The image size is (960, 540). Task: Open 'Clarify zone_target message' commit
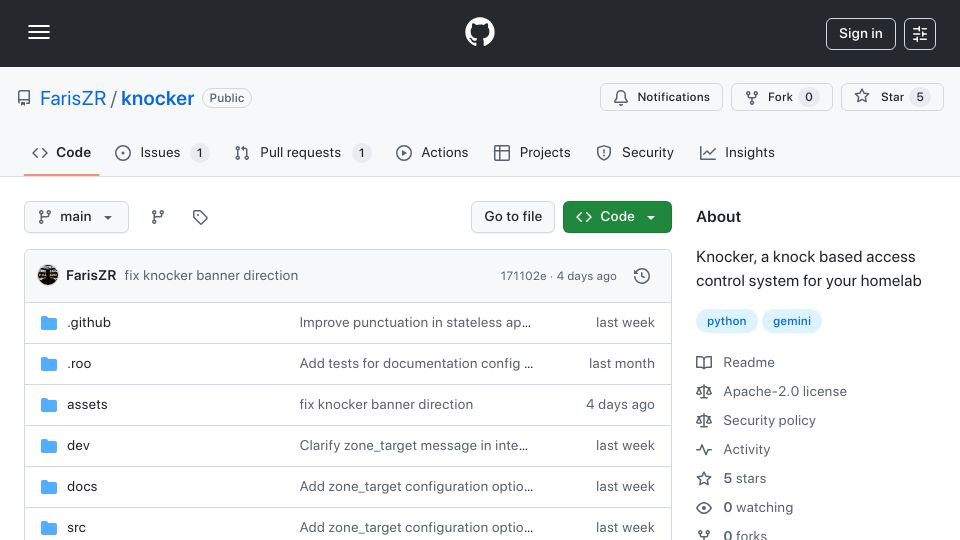[413, 446]
